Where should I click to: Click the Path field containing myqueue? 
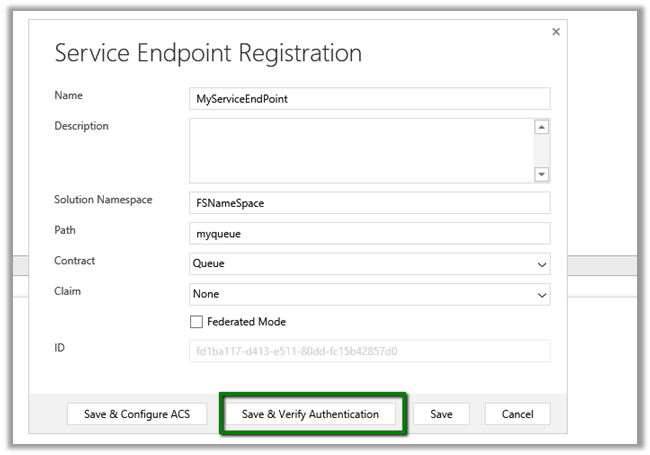click(369, 233)
